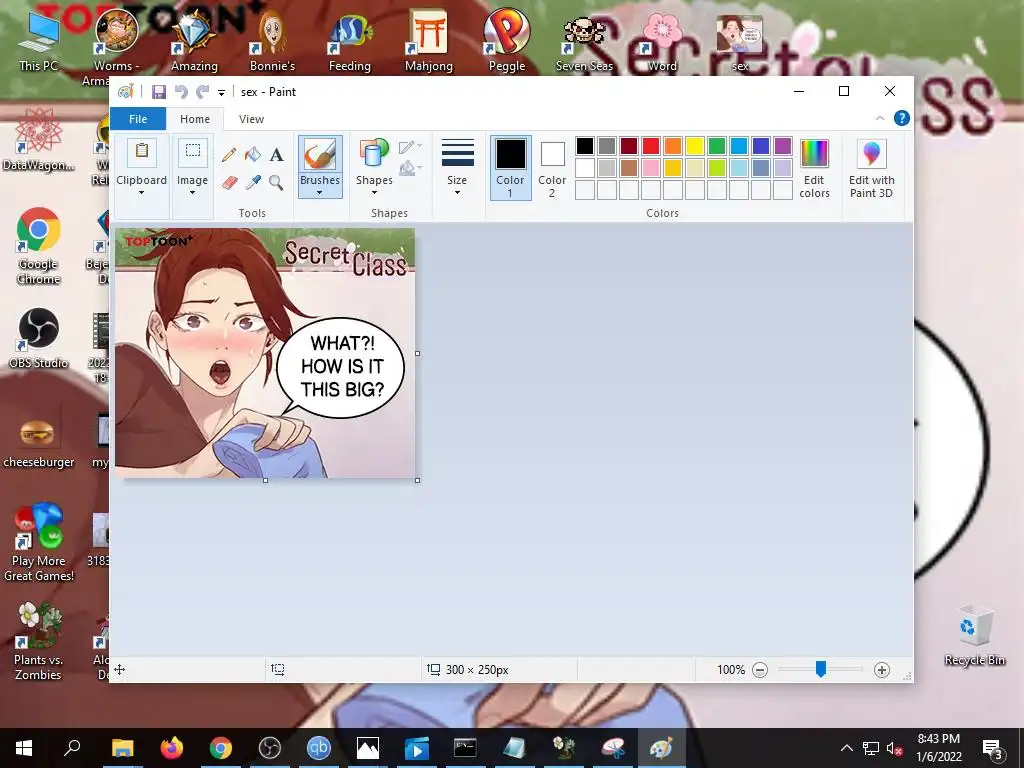Click the Paste clipboard icon
1024x768 pixels.
pyautogui.click(x=142, y=153)
